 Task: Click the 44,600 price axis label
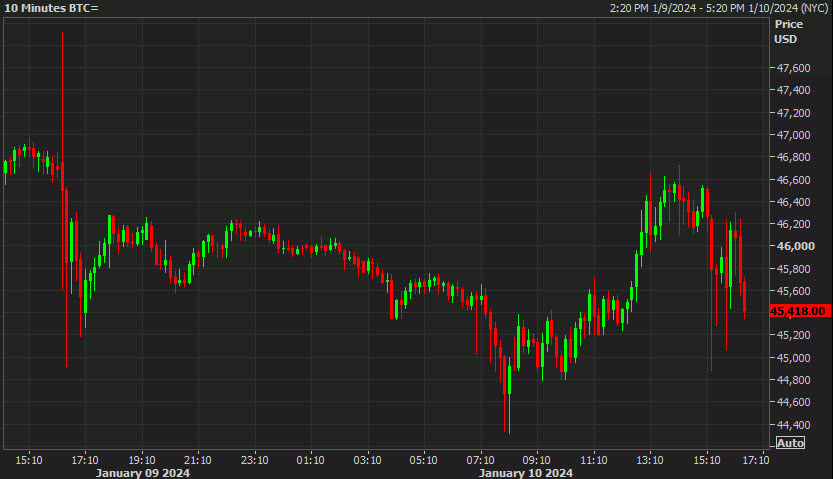click(793, 402)
